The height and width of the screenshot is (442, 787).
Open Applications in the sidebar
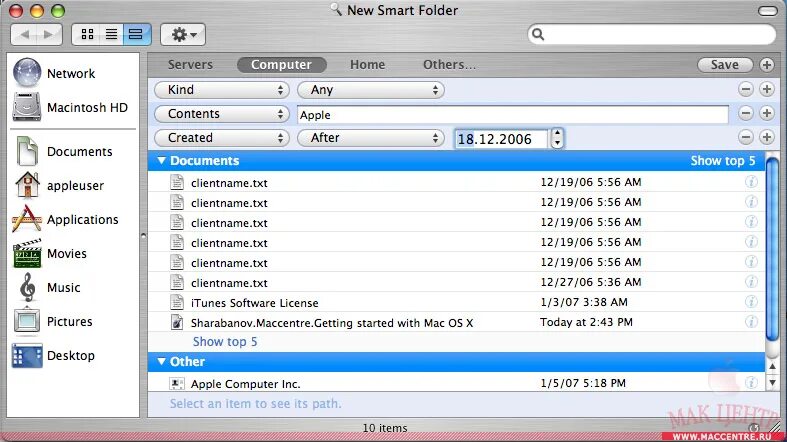point(65,220)
